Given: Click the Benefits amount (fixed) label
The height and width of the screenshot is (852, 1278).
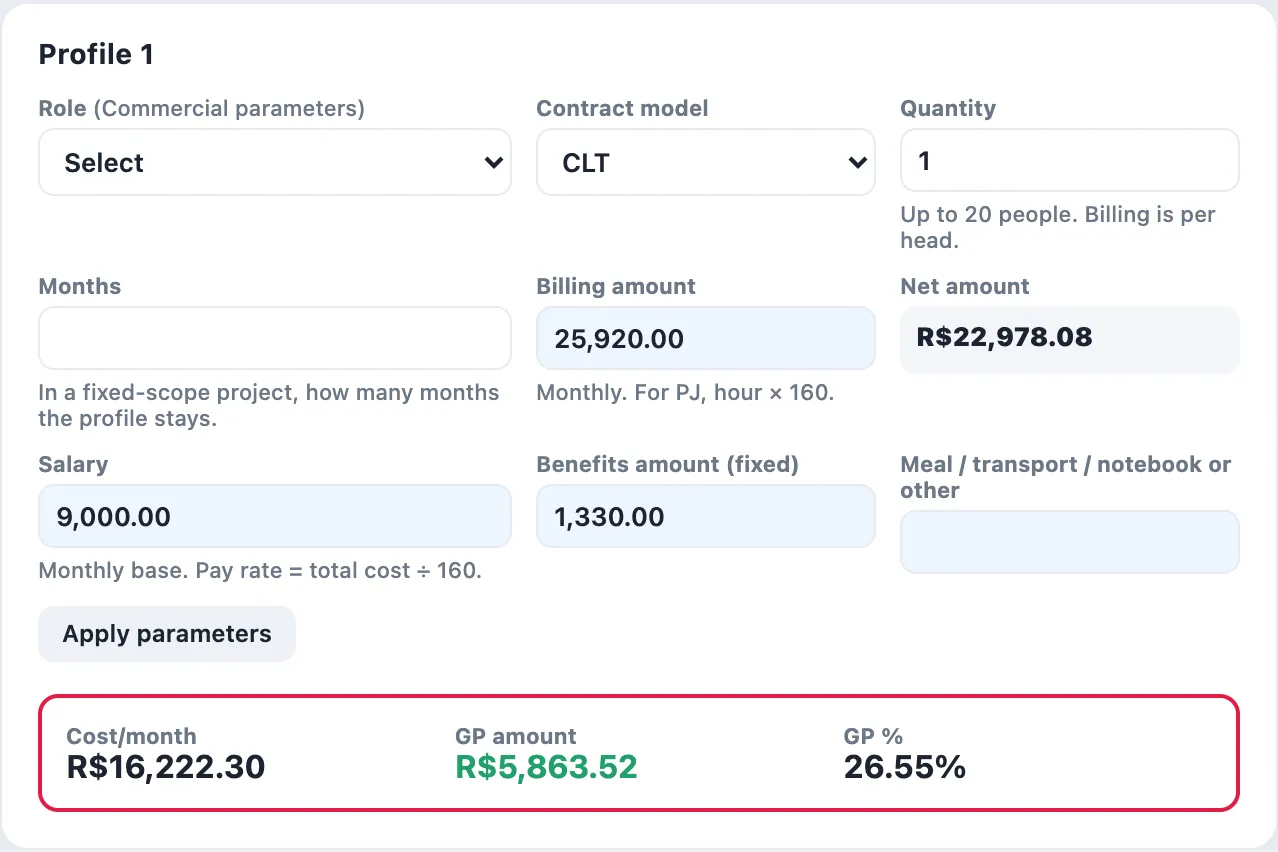Looking at the screenshot, I should tap(668, 464).
